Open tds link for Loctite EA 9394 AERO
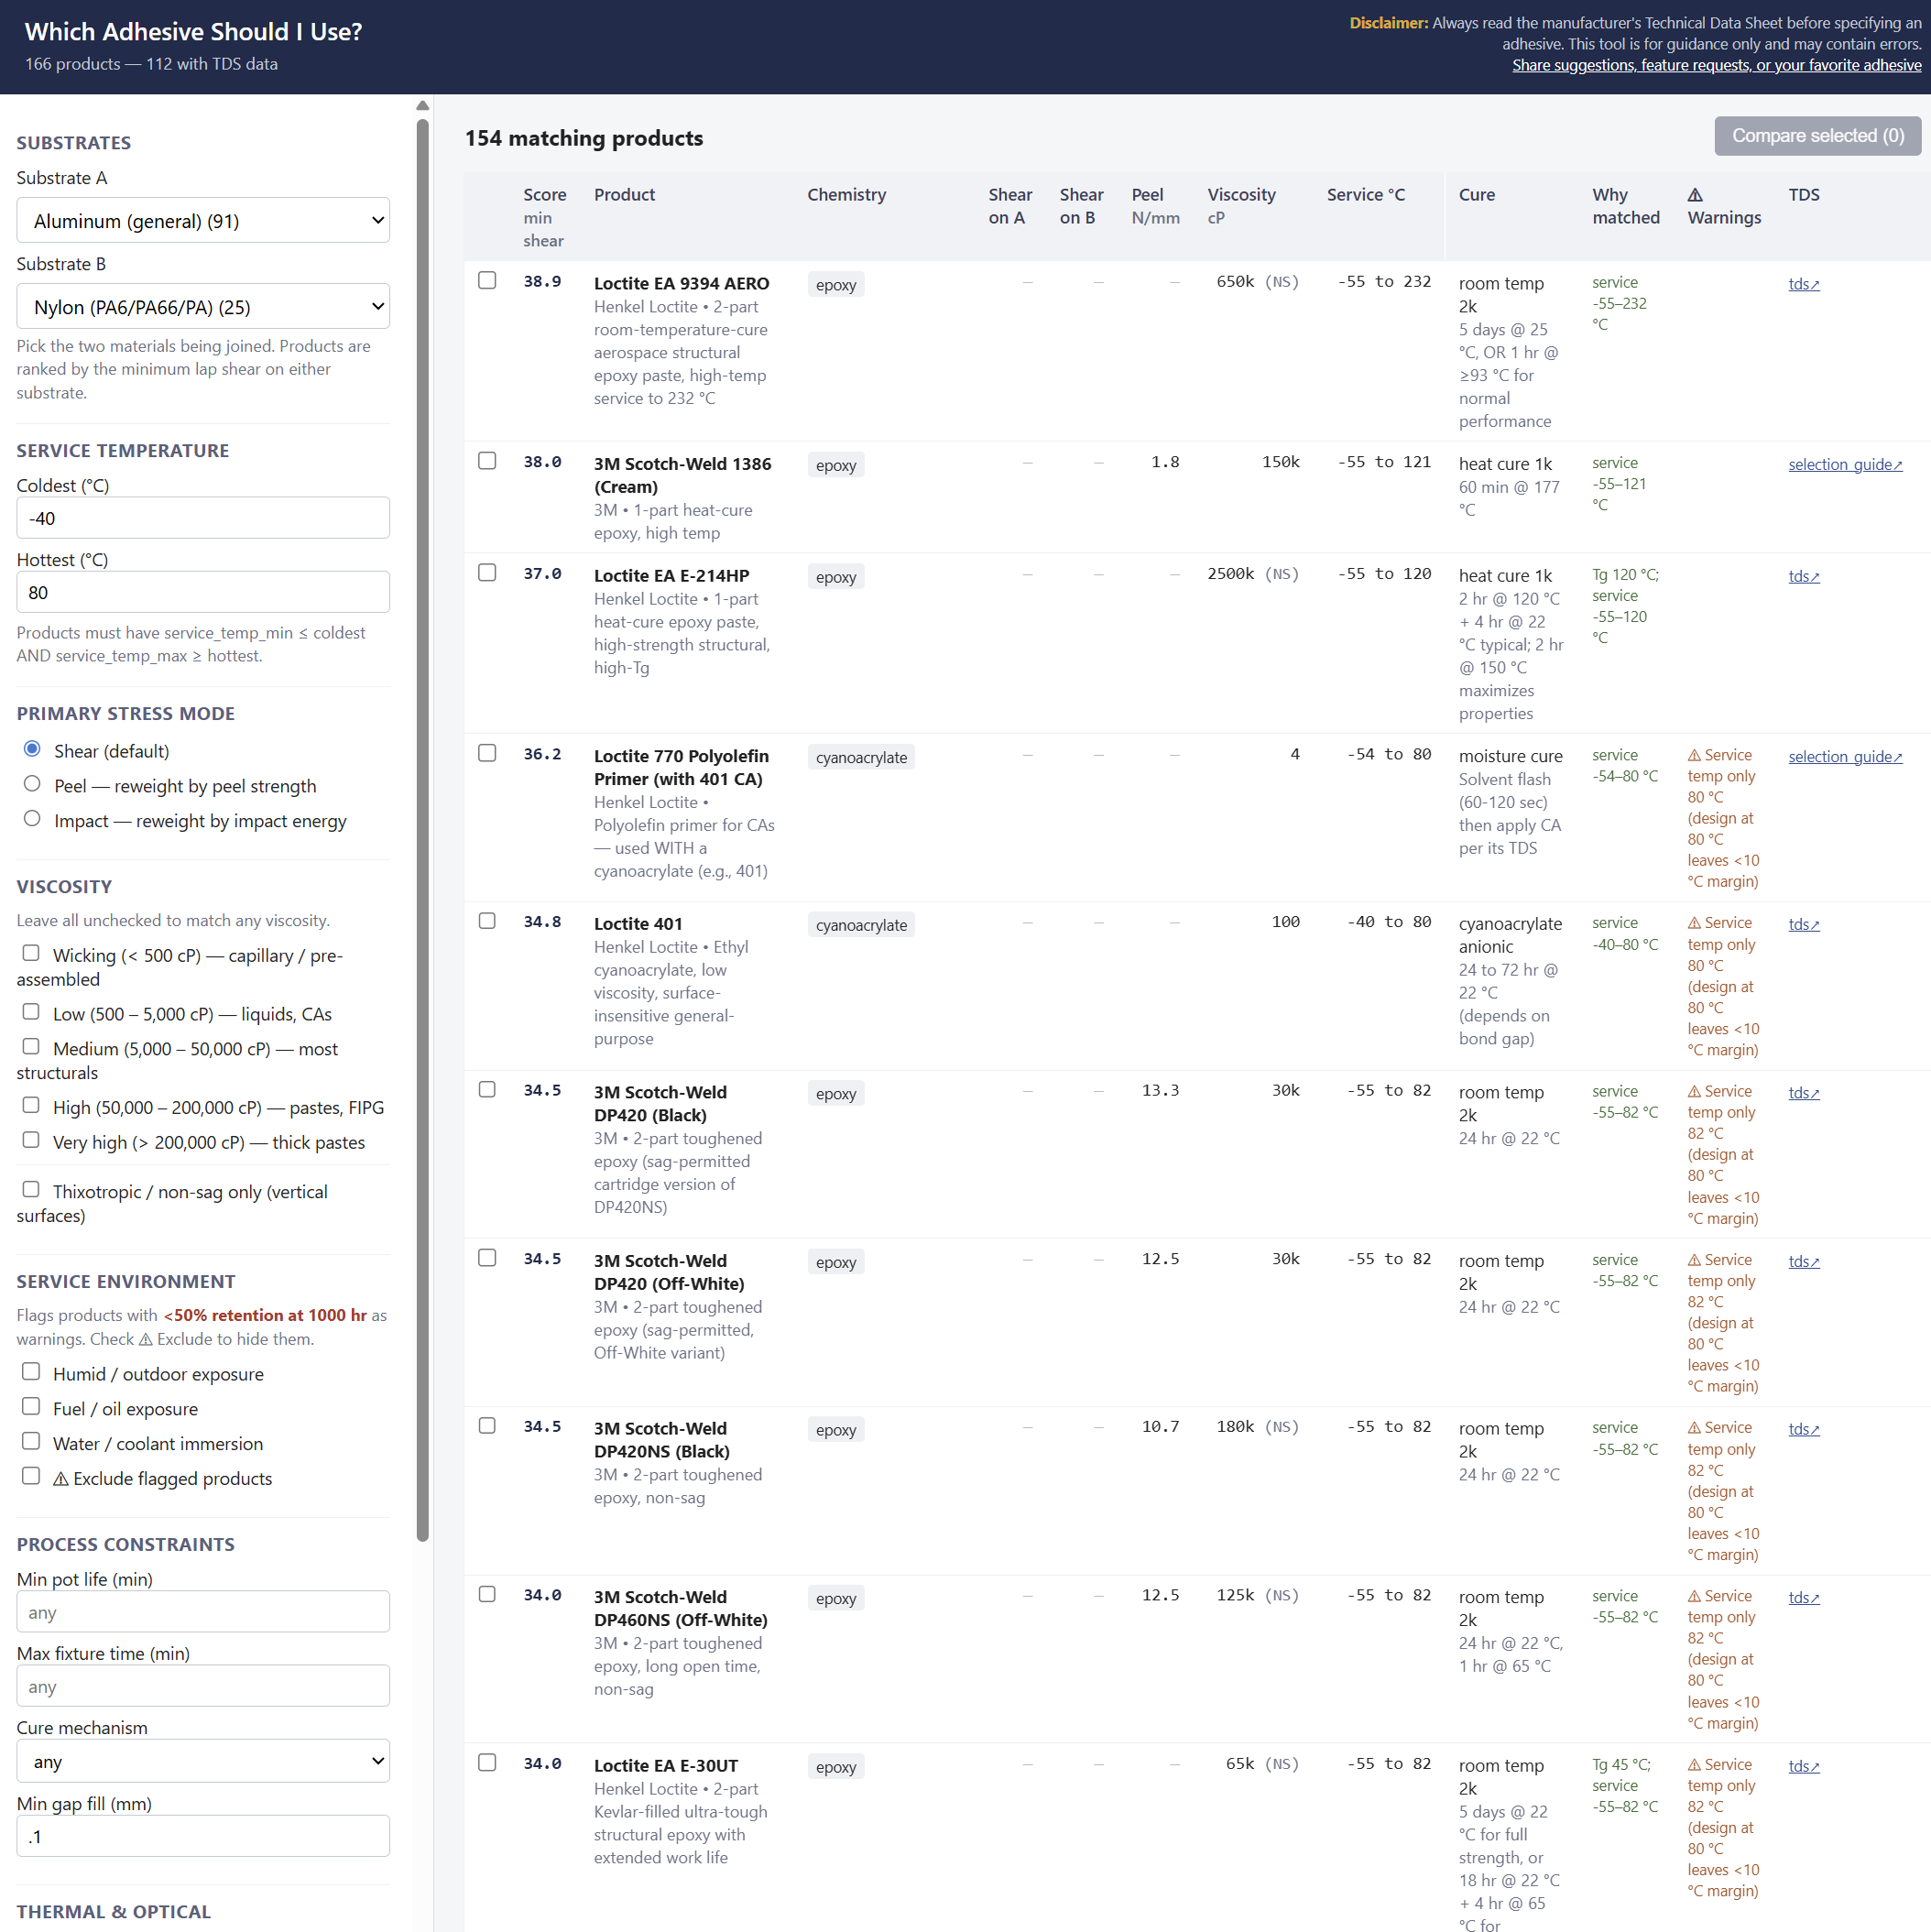1931x1932 pixels. (x=1803, y=284)
